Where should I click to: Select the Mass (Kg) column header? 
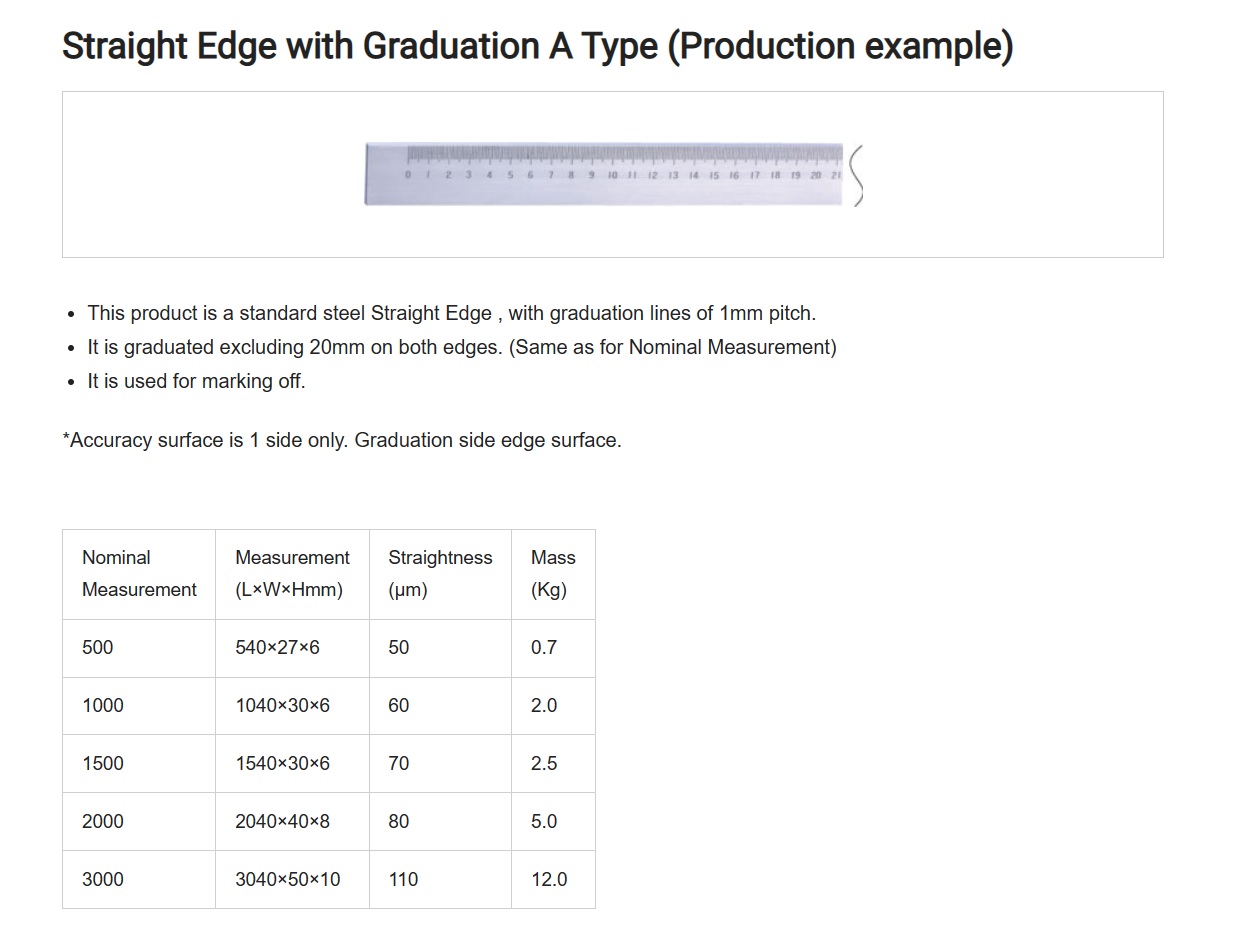[x=553, y=574]
